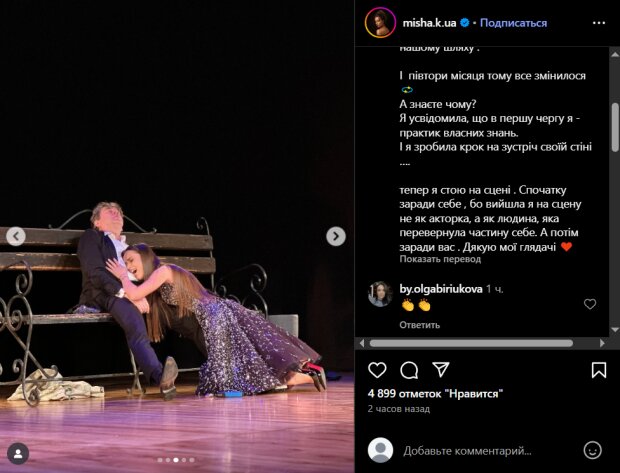This screenshot has width=620, height=473.
Task: Open misha.k.ua profile username link
Action: coord(429,23)
